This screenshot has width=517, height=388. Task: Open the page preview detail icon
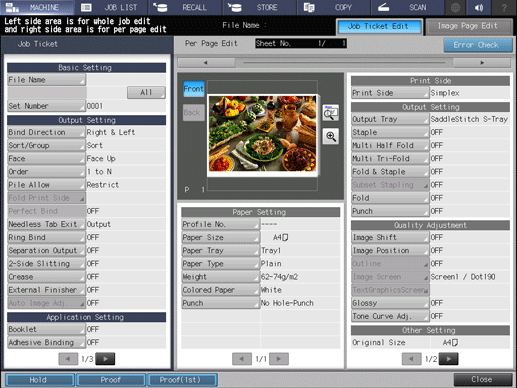[331, 113]
